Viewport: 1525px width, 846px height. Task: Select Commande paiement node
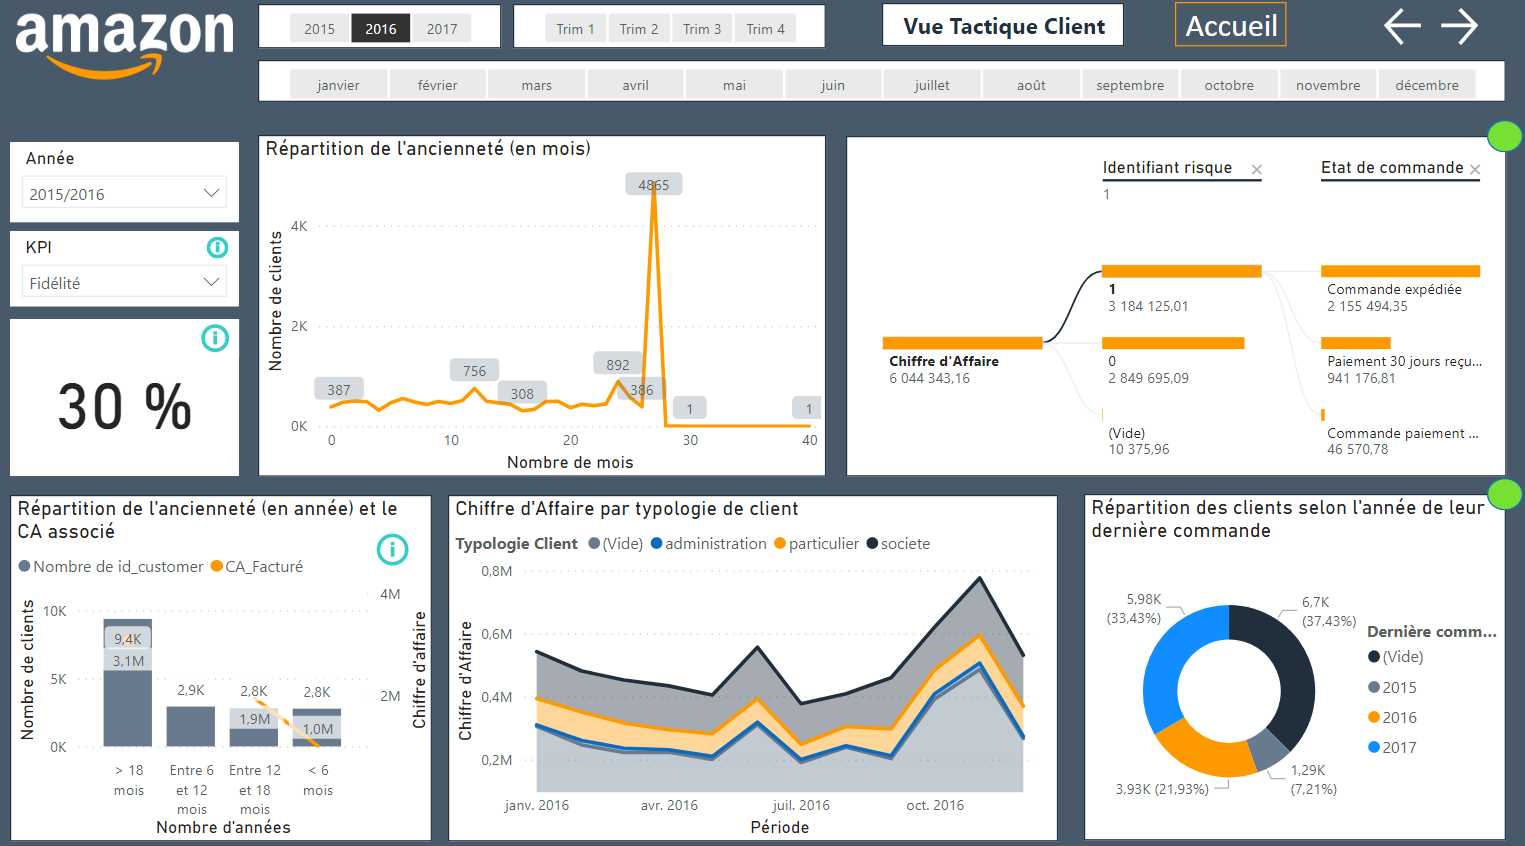click(1323, 415)
